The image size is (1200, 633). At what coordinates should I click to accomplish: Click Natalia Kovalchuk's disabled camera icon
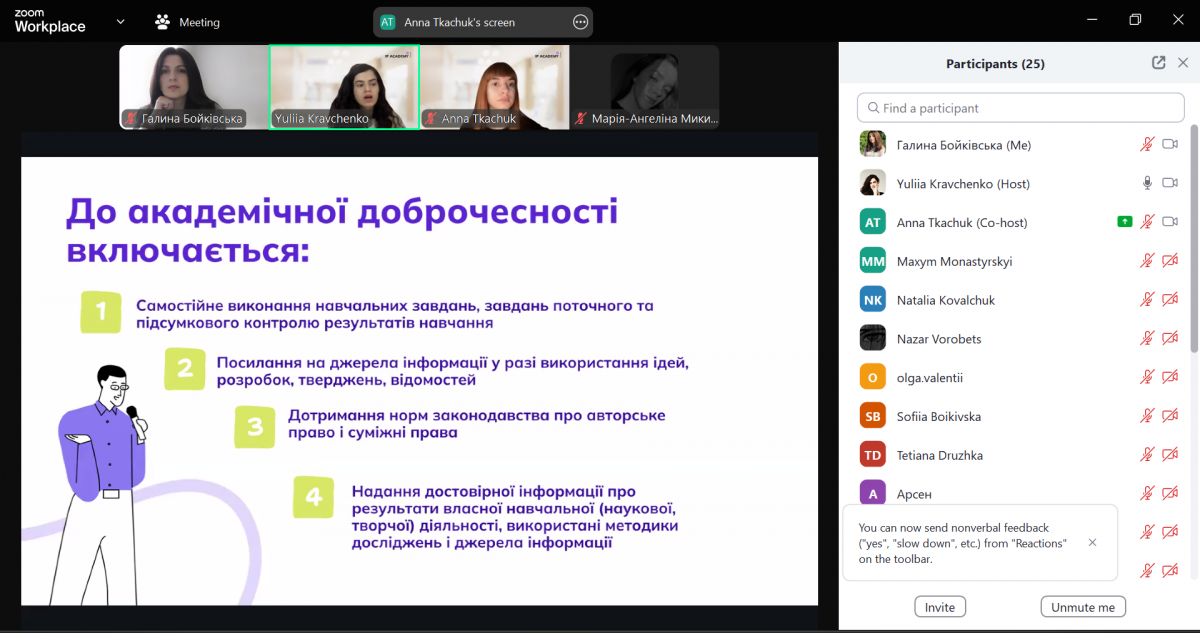pyautogui.click(x=1170, y=300)
